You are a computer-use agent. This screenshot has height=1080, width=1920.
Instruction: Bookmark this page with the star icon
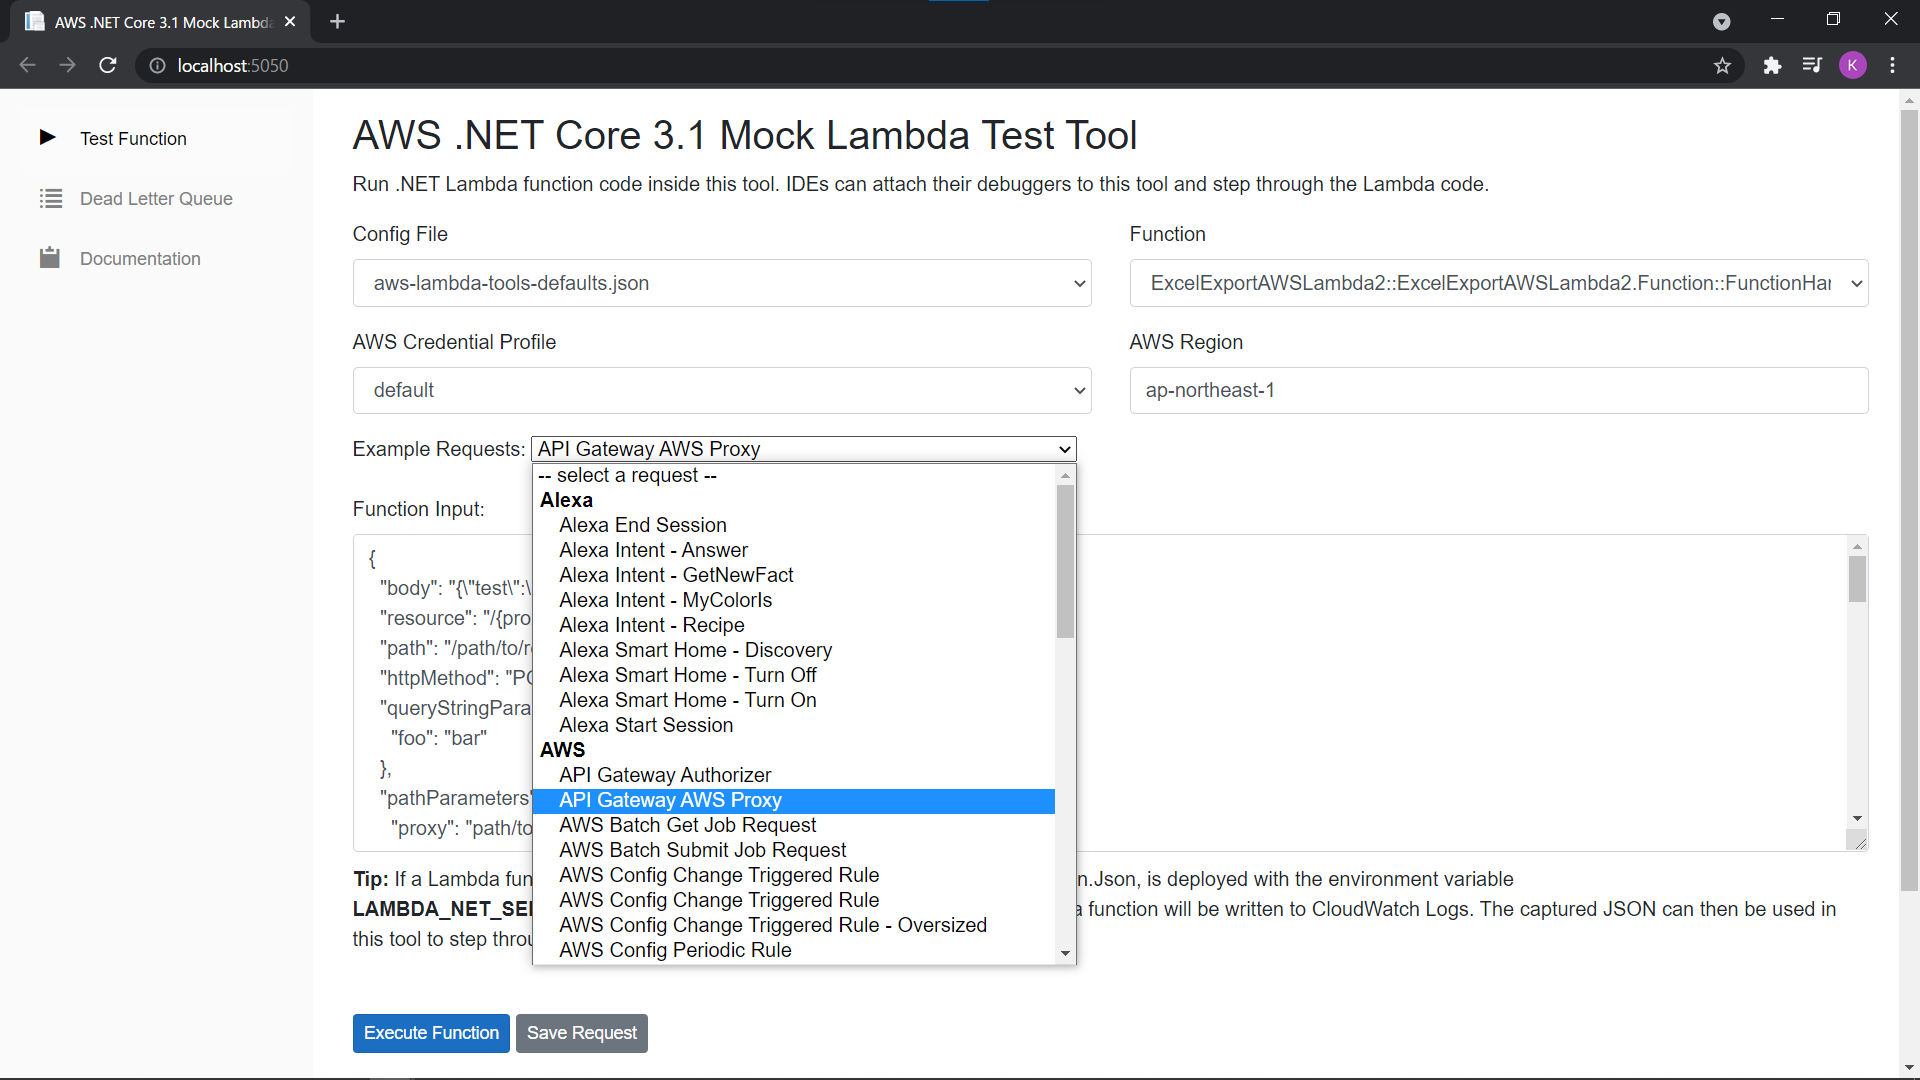point(1722,66)
